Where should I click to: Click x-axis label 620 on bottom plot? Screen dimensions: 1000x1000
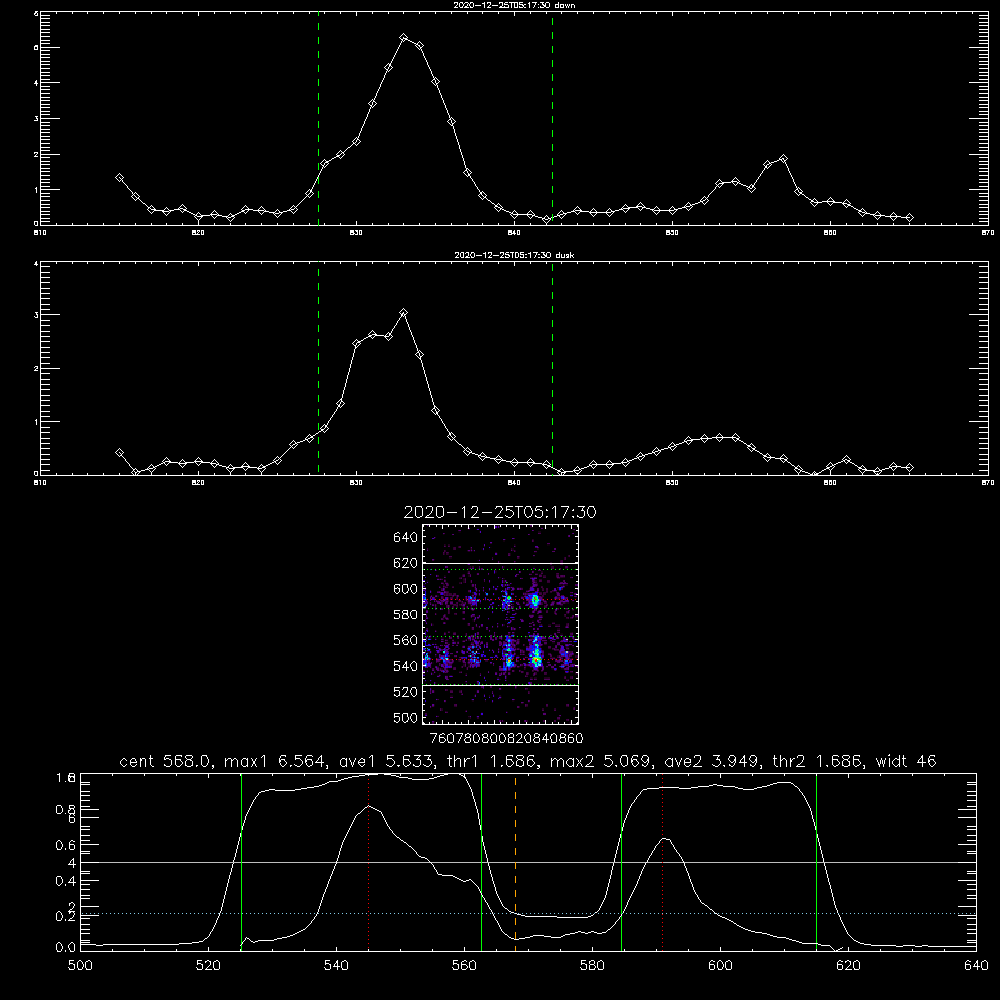(848, 966)
